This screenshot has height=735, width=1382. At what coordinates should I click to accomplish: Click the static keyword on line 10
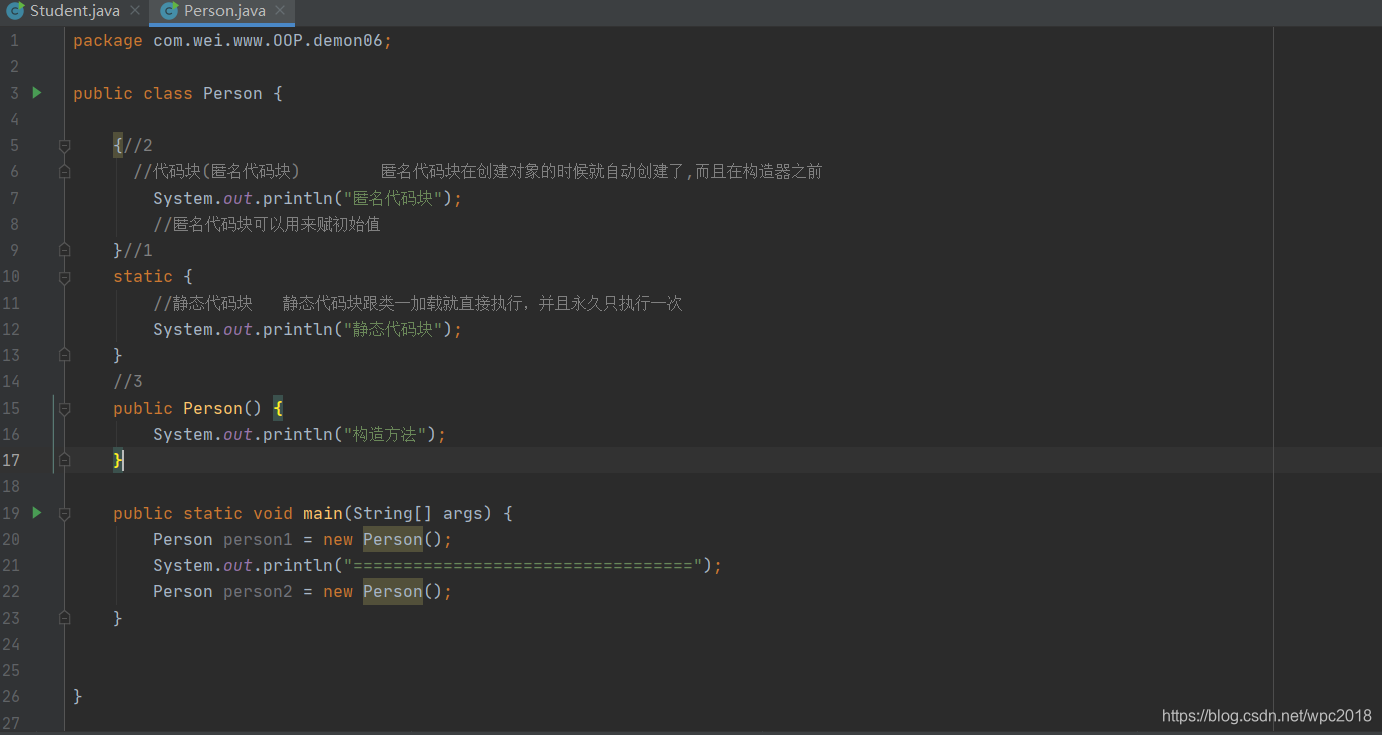coord(143,277)
